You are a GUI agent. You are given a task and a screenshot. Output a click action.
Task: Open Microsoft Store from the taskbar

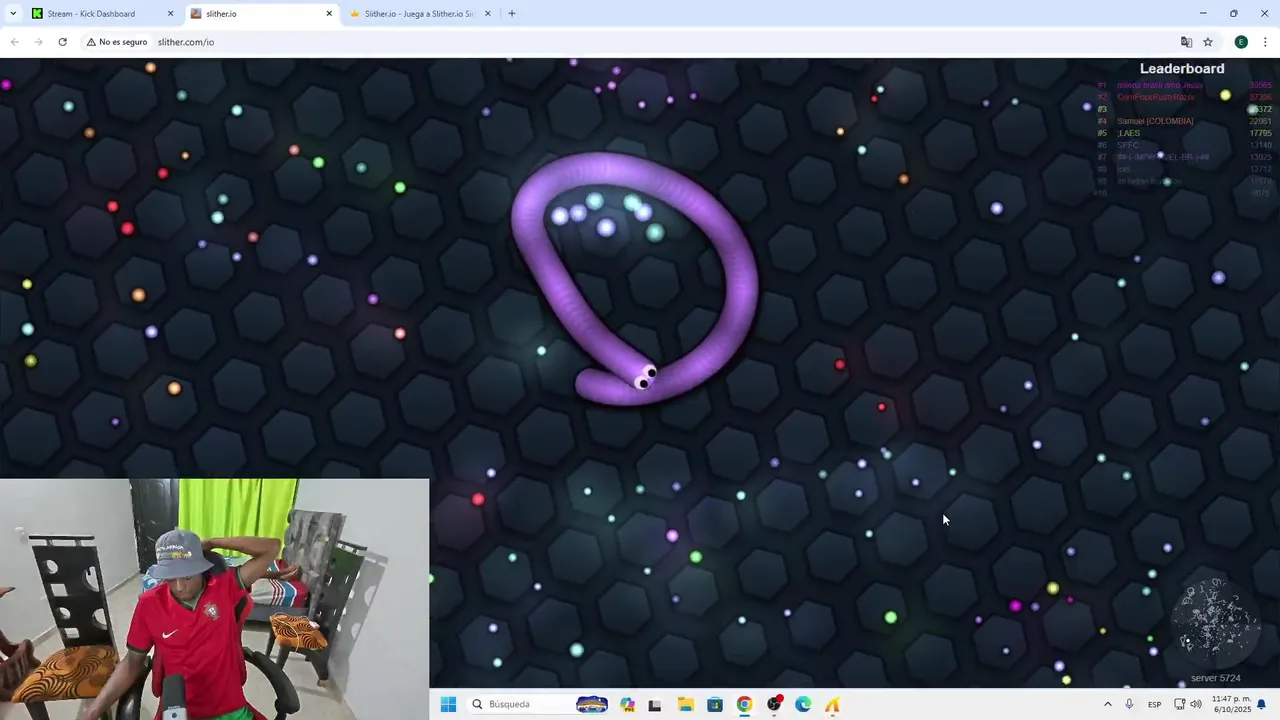pos(715,704)
